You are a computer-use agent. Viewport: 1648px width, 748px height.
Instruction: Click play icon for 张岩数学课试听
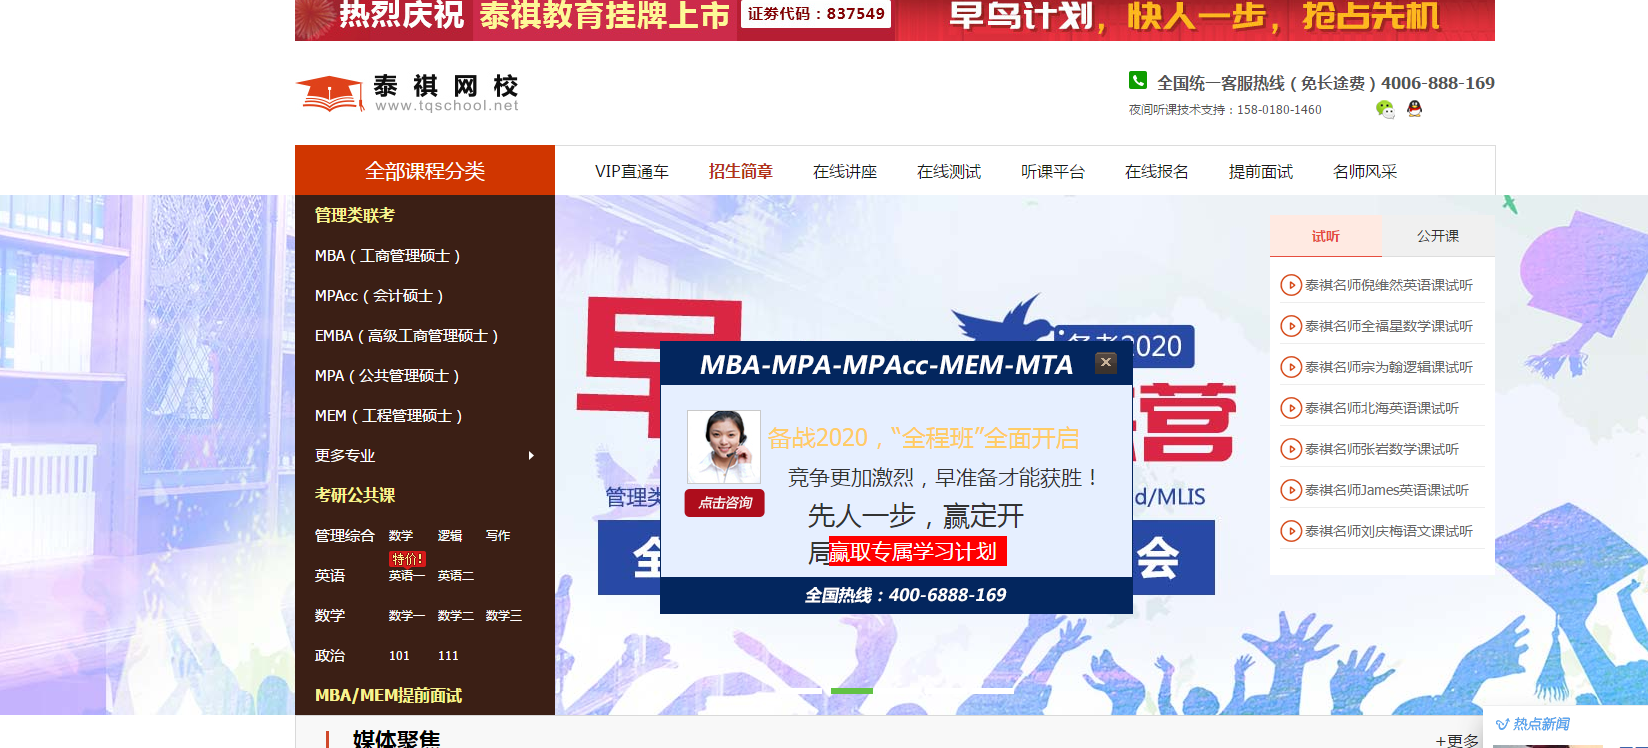(x=1291, y=449)
